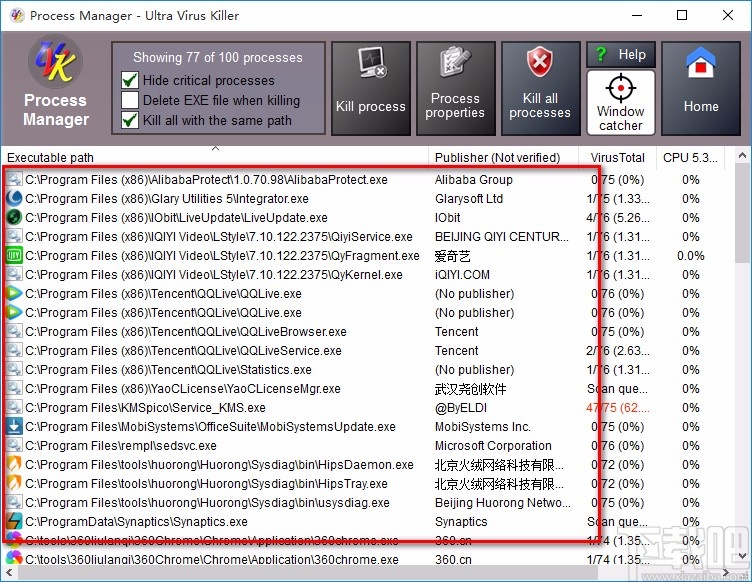Click Microsoft Corporation publisher cell

pyautogui.click(x=493, y=446)
